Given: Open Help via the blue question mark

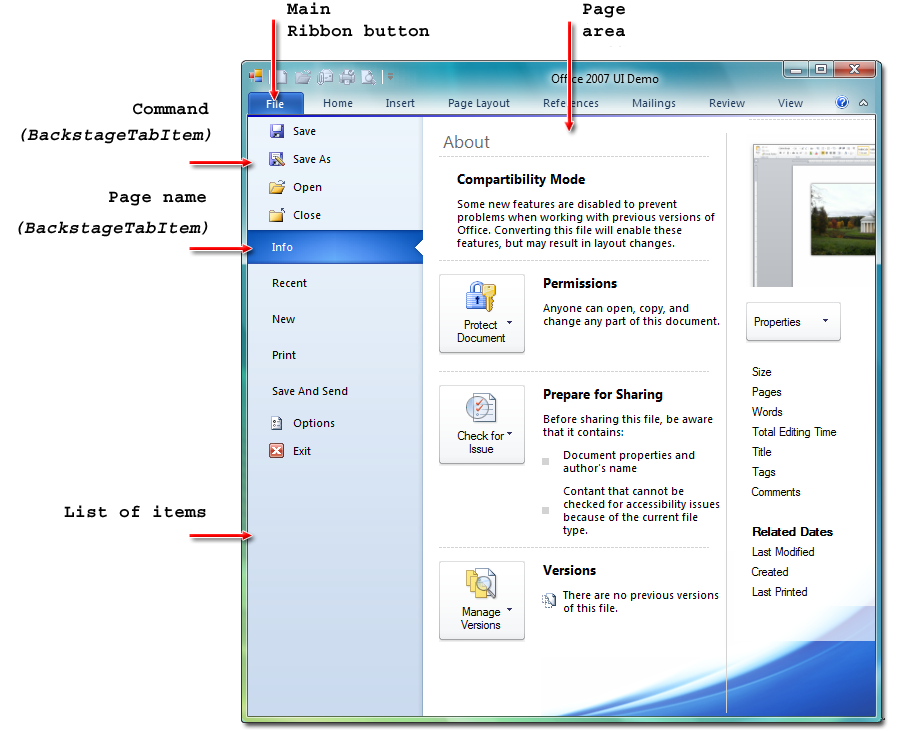Looking at the screenshot, I should (842, 103).
